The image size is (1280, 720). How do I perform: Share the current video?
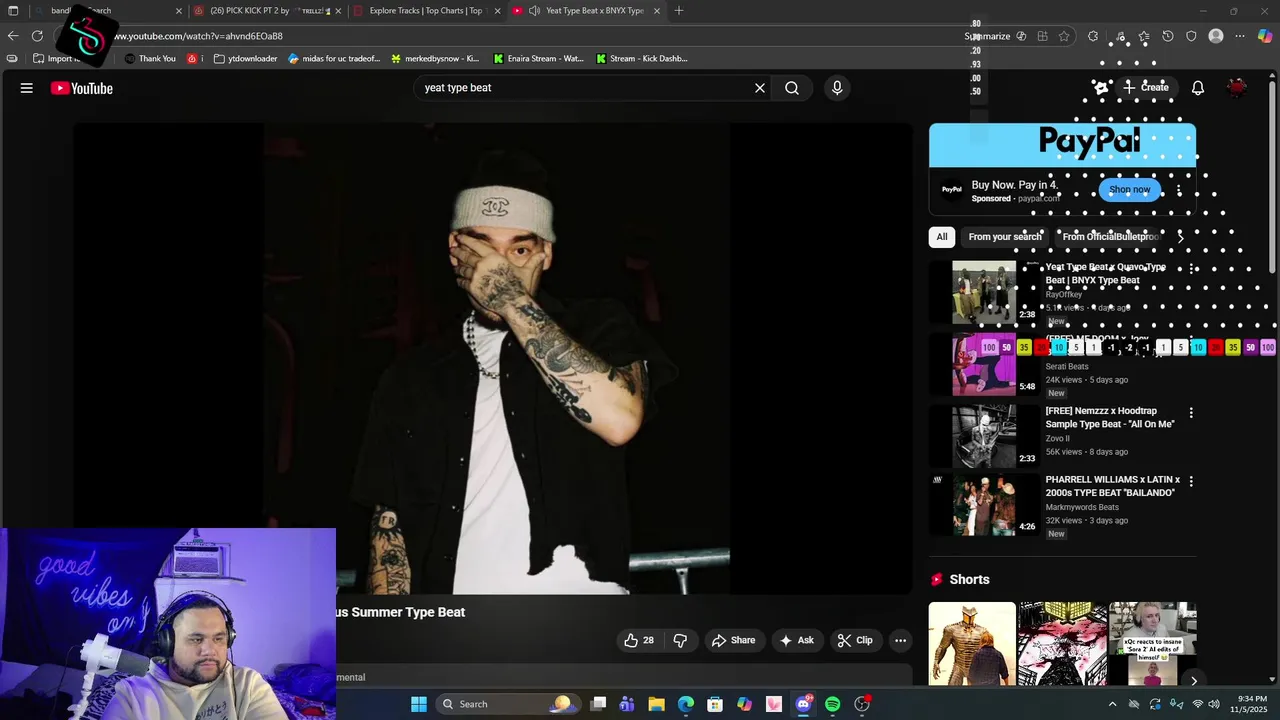[733, 640]
